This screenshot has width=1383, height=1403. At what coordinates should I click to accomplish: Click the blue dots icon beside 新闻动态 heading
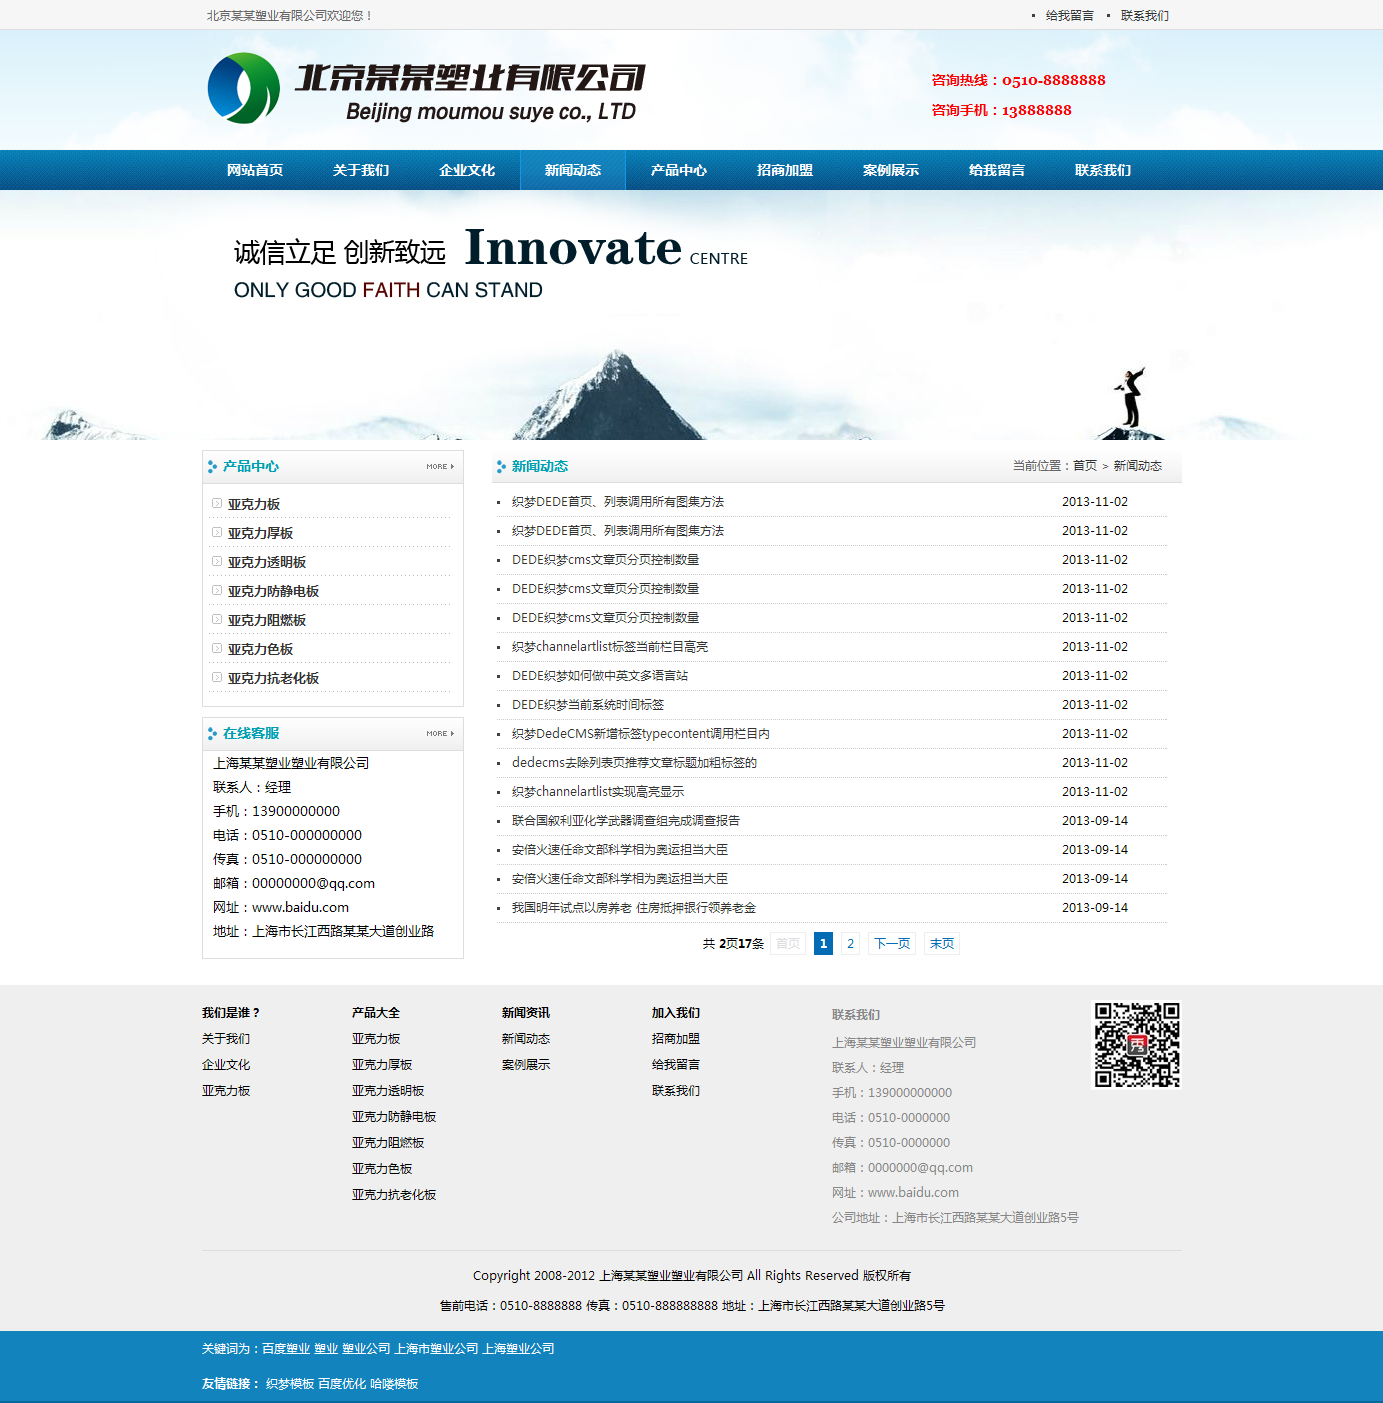pyautogui.click(x=501, y=466)
